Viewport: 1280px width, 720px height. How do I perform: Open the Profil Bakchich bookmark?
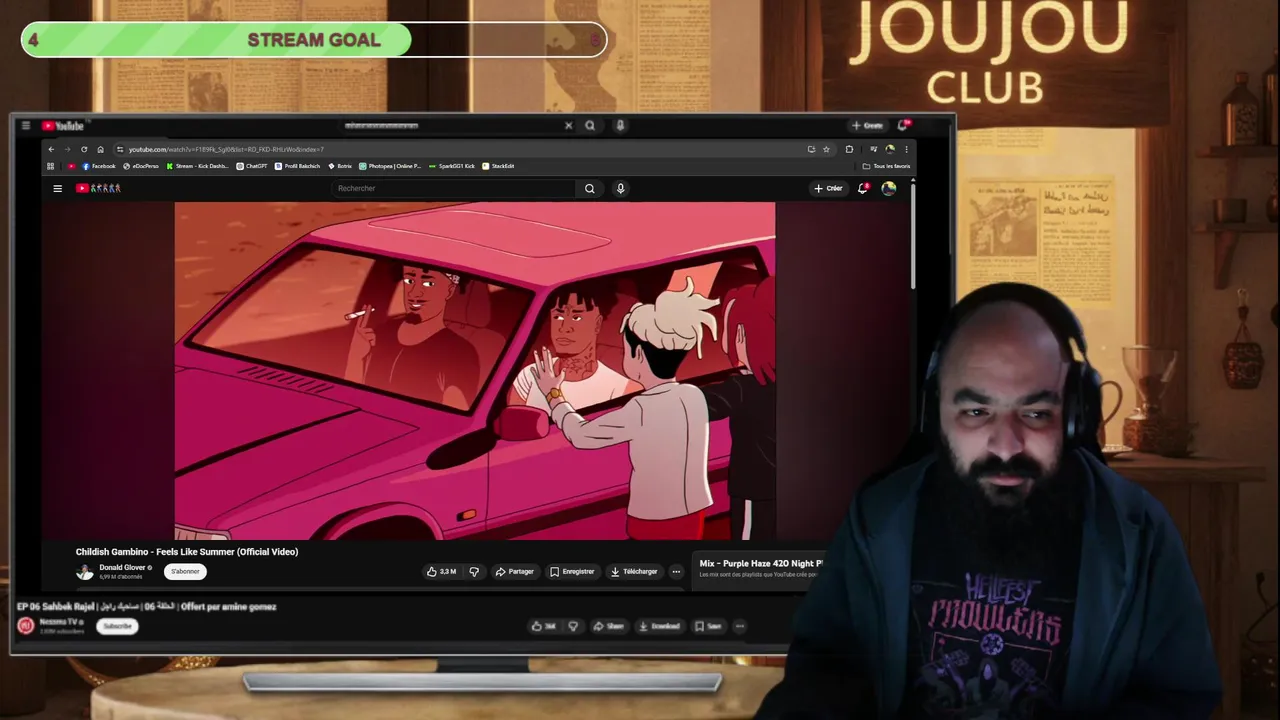(x=298, y=166)
